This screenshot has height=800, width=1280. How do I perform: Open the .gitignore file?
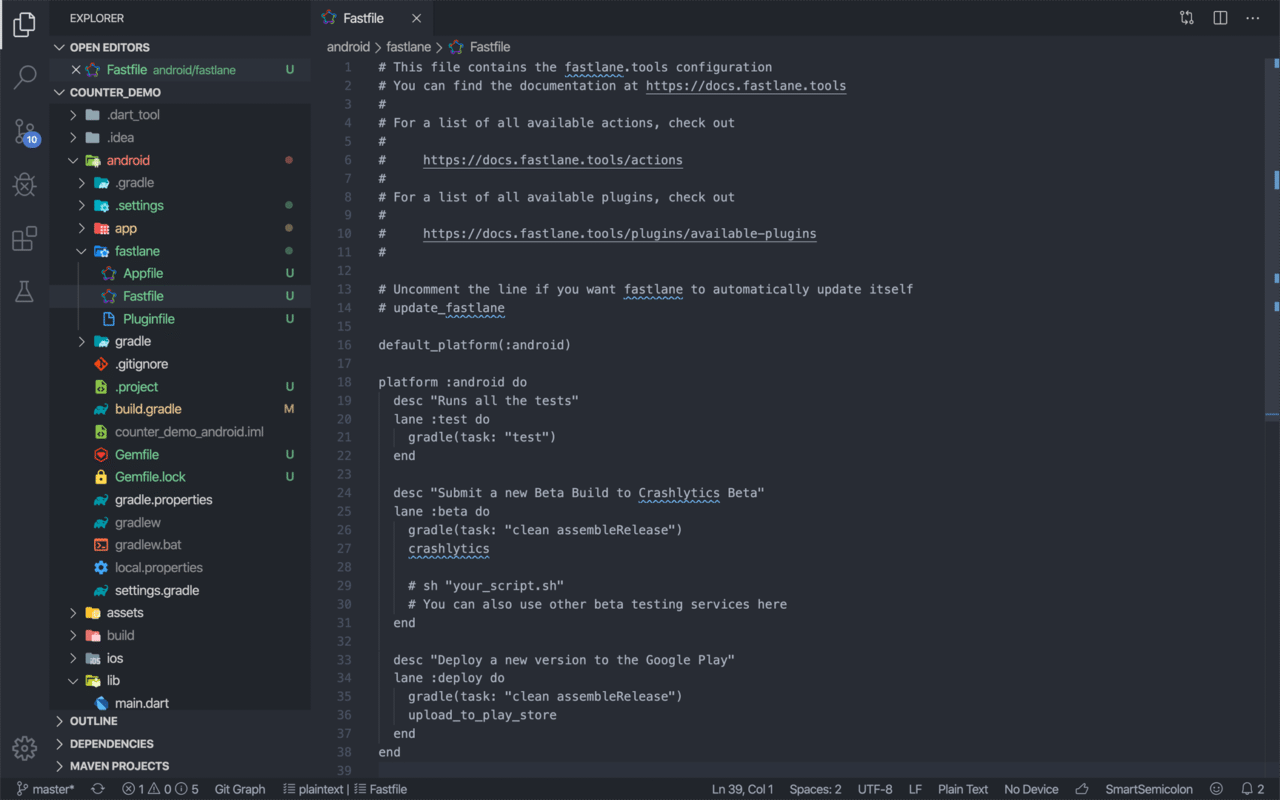click(180, 364)
